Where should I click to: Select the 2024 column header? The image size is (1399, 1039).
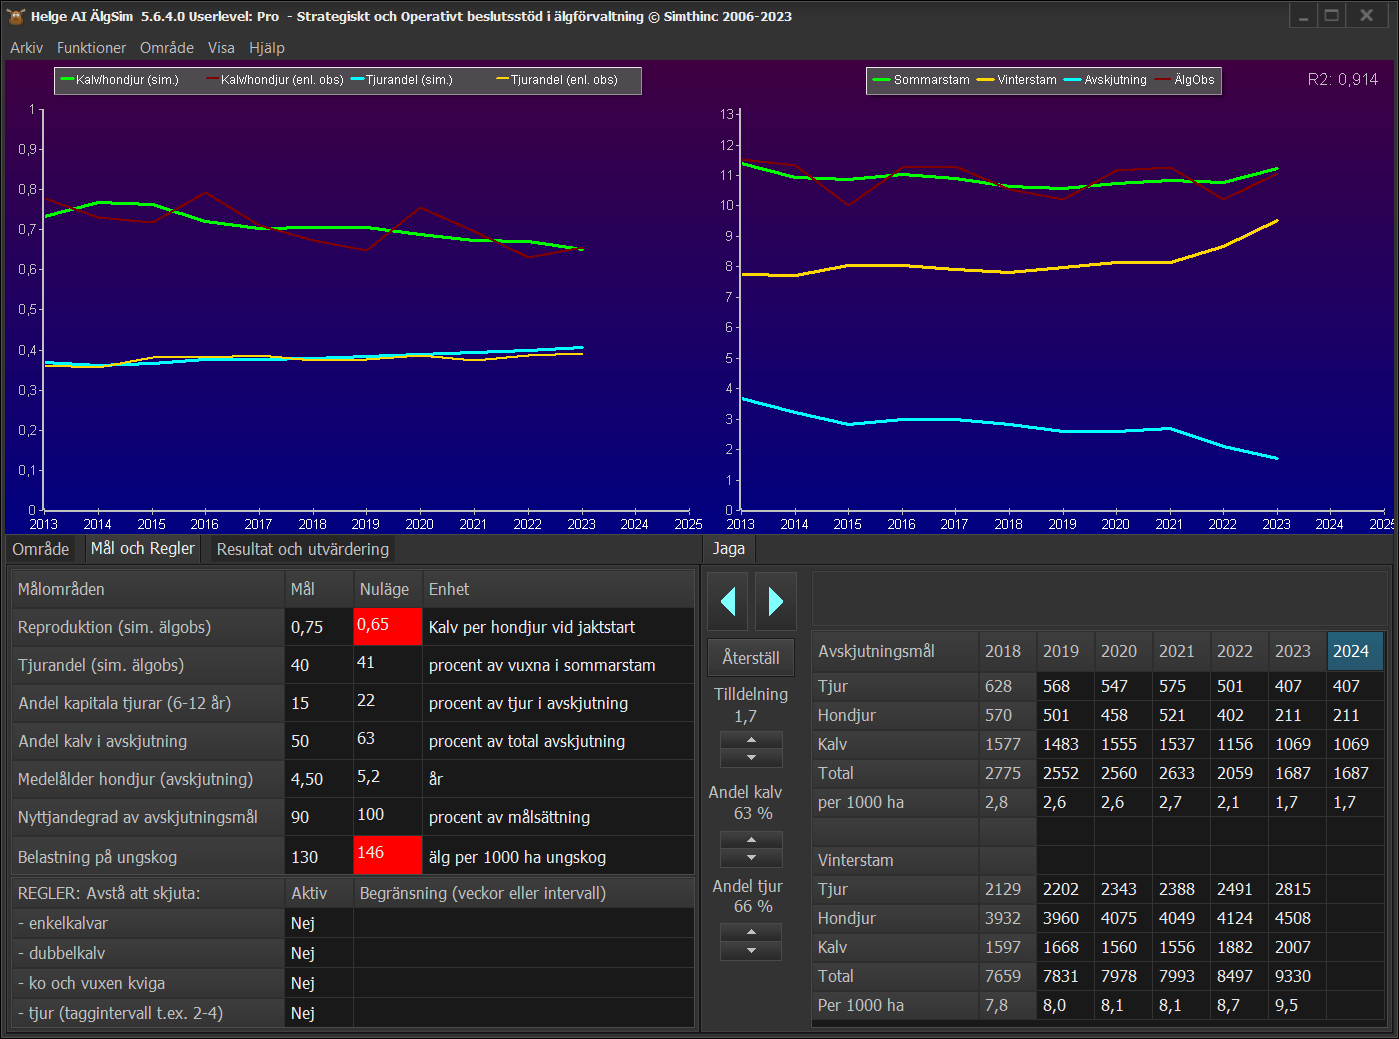tap(1356, 651)
